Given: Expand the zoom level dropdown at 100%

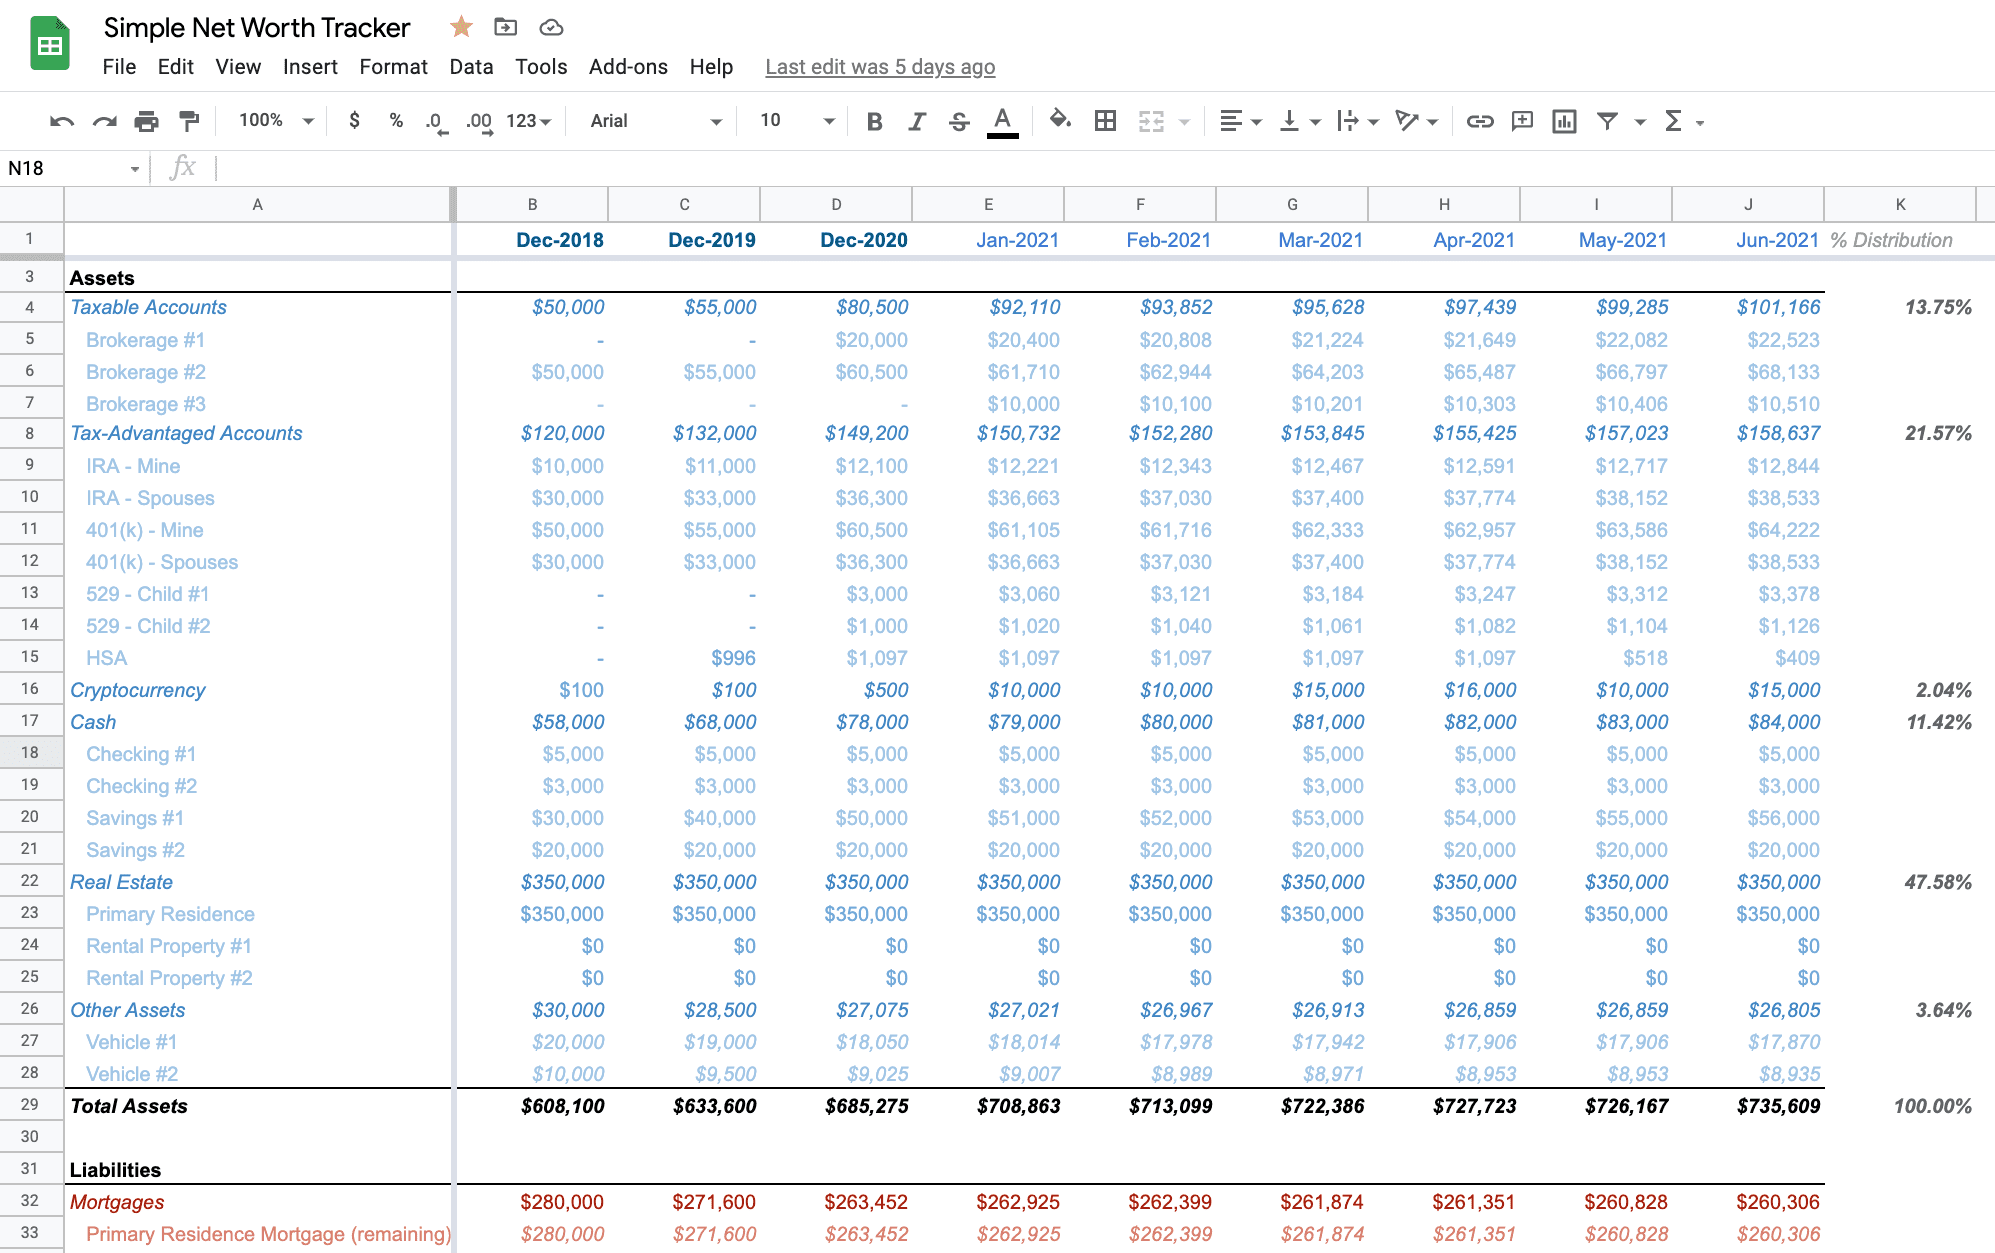Looking at the screenshot, I should [x=273, y=120].
